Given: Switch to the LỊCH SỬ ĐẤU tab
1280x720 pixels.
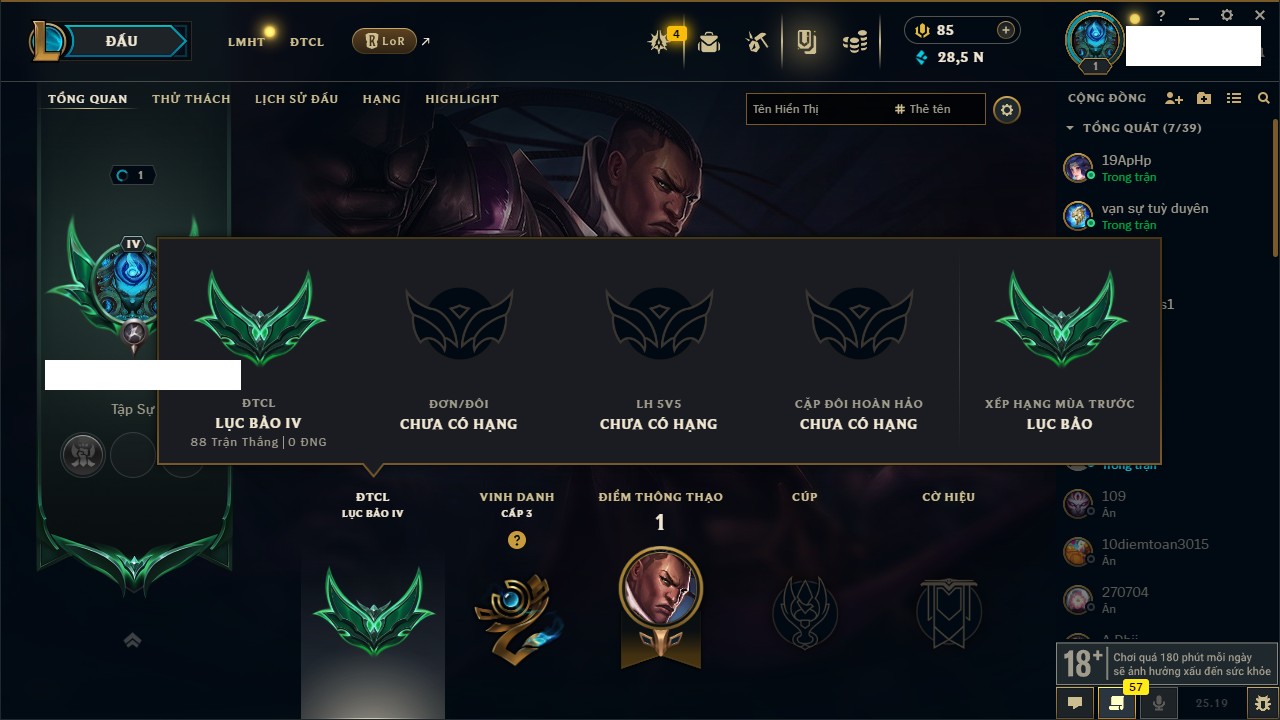Looking at the screenshot, I should pos(296,99).
